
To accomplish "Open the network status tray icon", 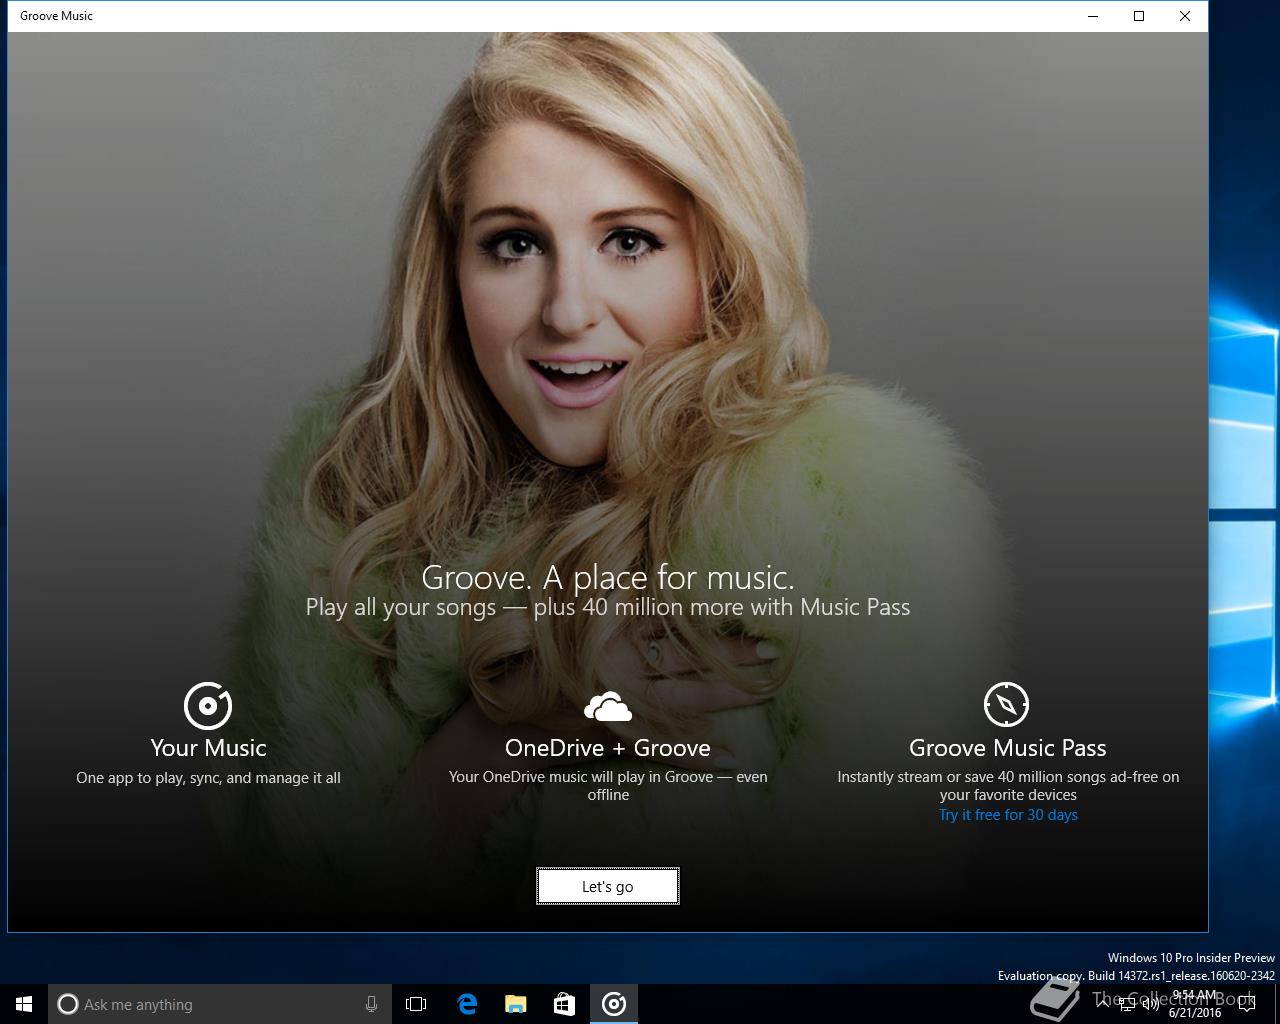I will click(x=1128, y=1004).
